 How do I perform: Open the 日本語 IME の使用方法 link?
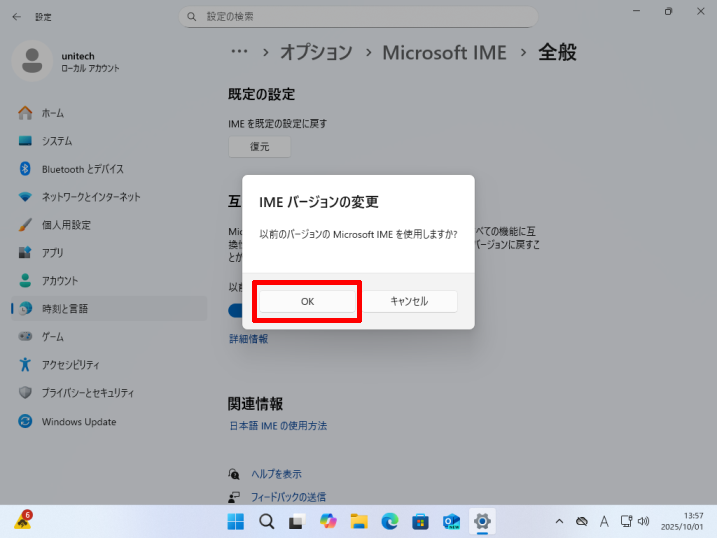pos(278,426)
